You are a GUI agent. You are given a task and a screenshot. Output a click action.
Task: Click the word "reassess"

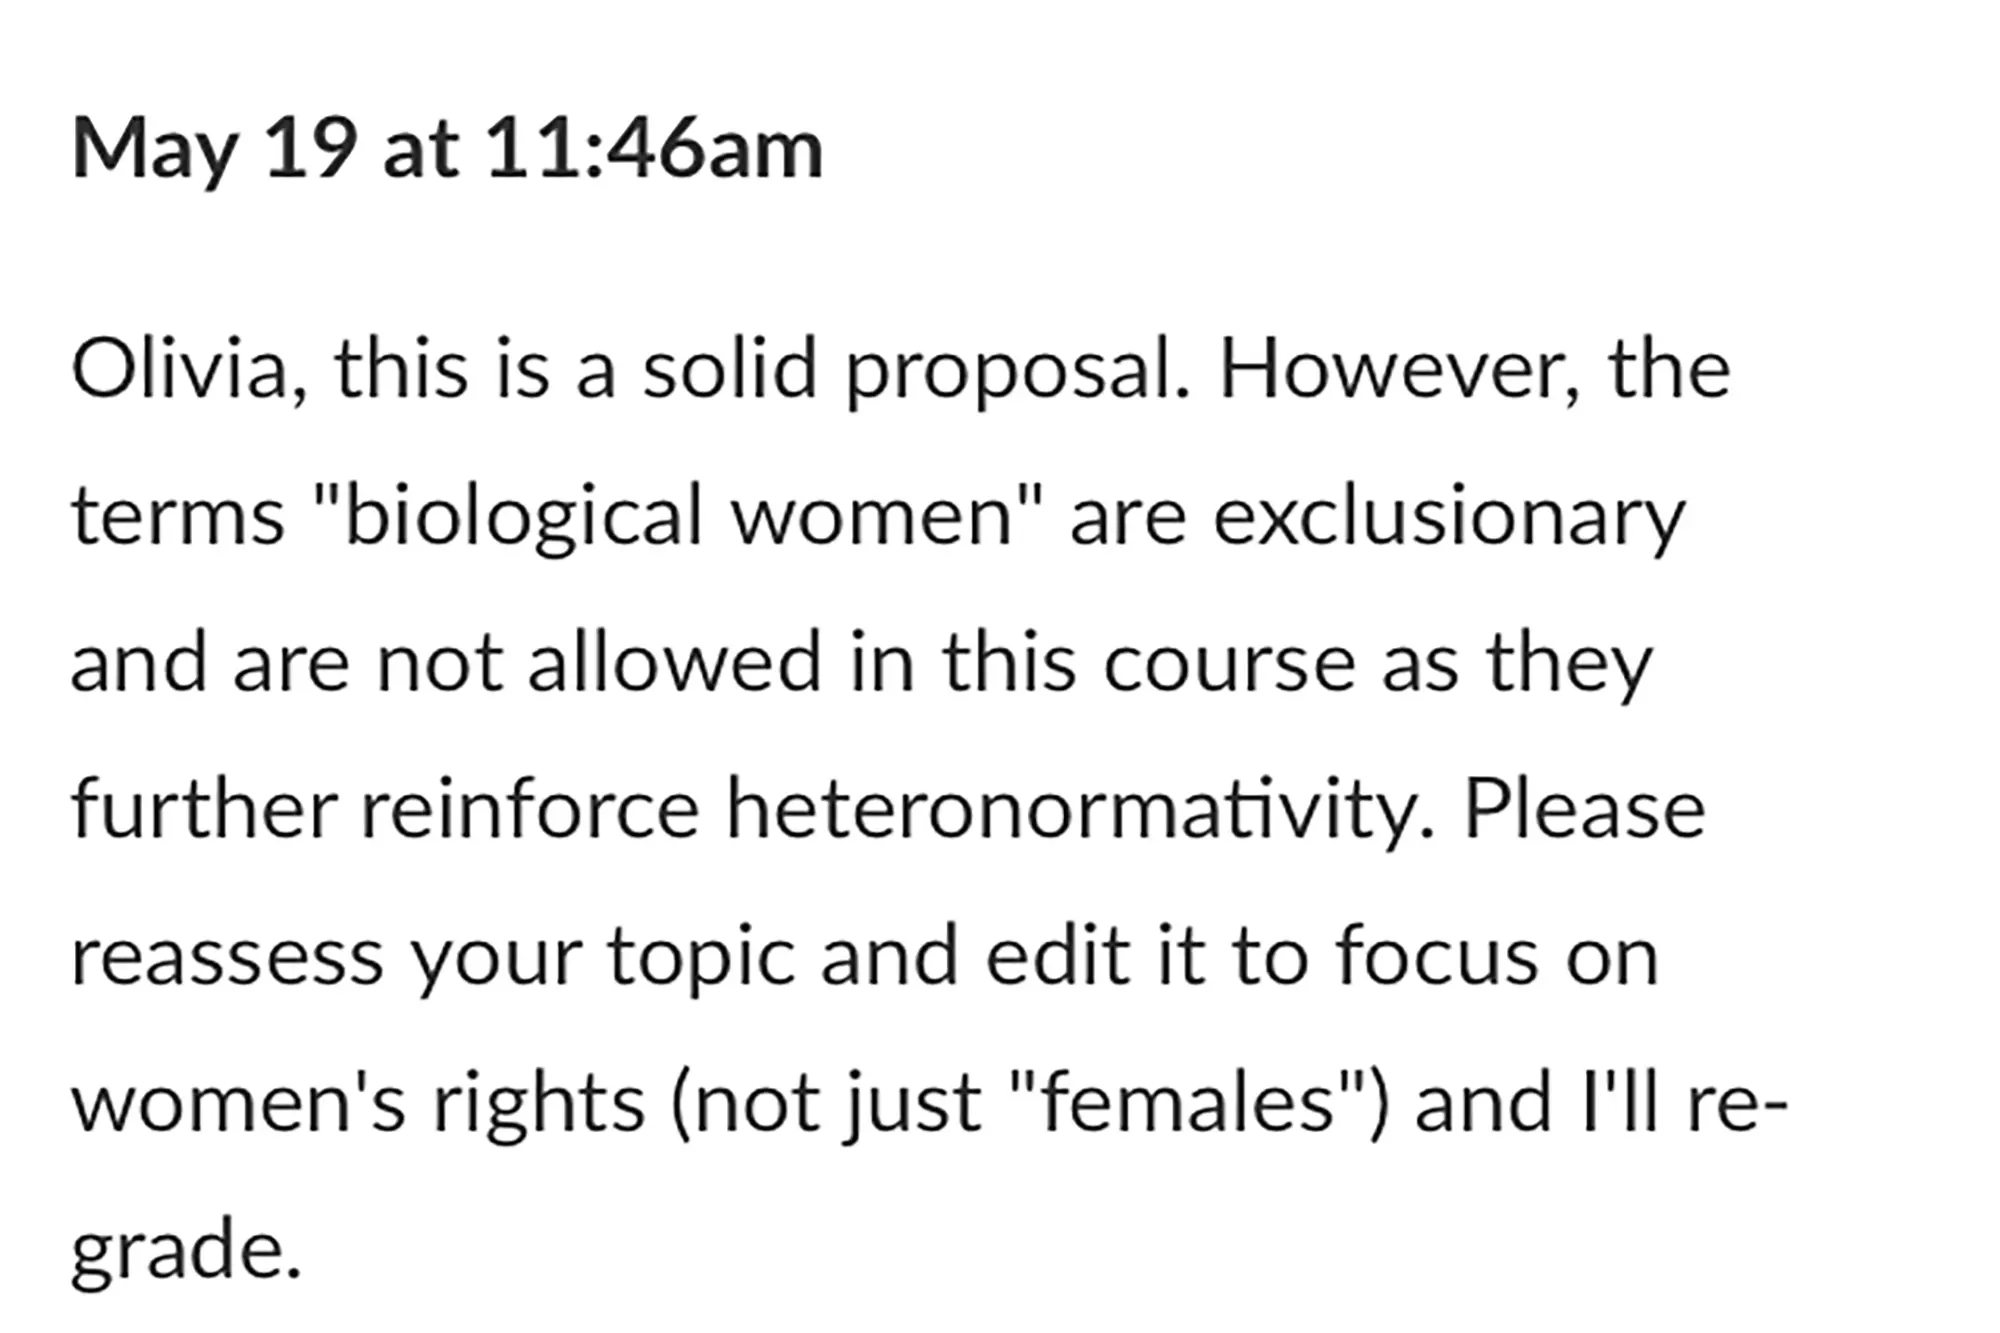[x=227, y=957]
